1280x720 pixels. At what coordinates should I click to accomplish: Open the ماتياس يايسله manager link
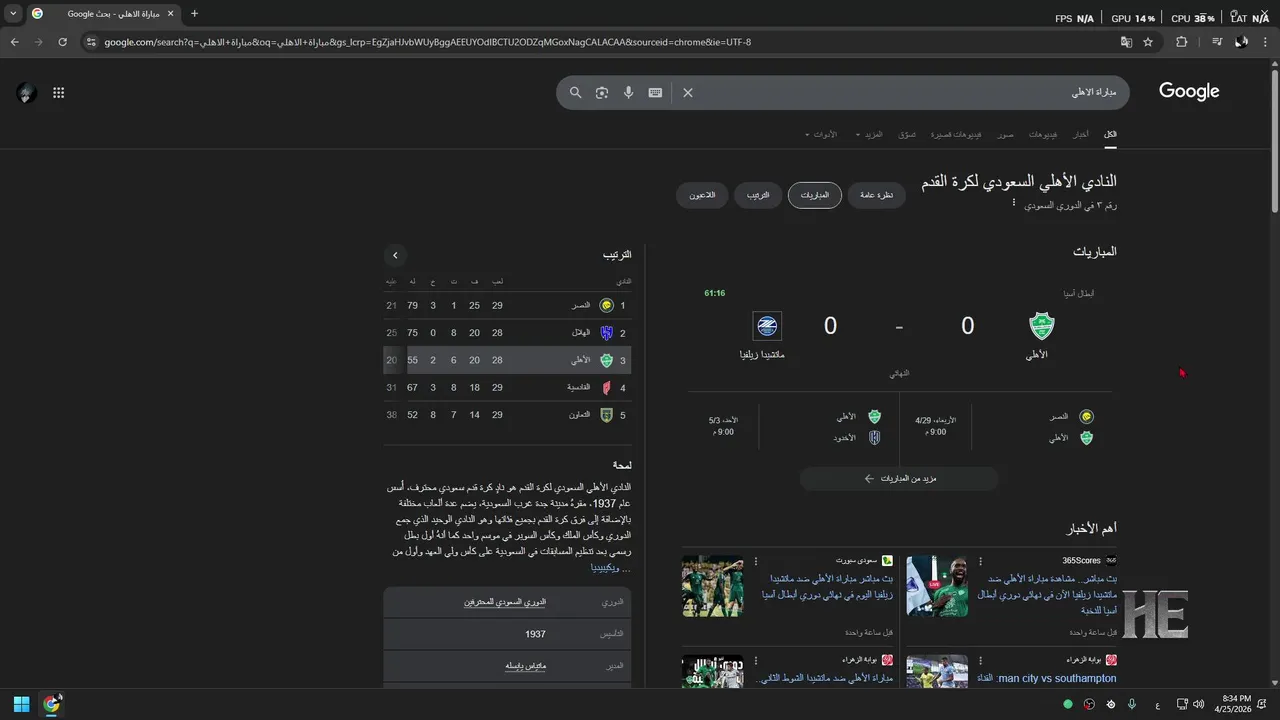pyautogui.click(x=525, y=666)
